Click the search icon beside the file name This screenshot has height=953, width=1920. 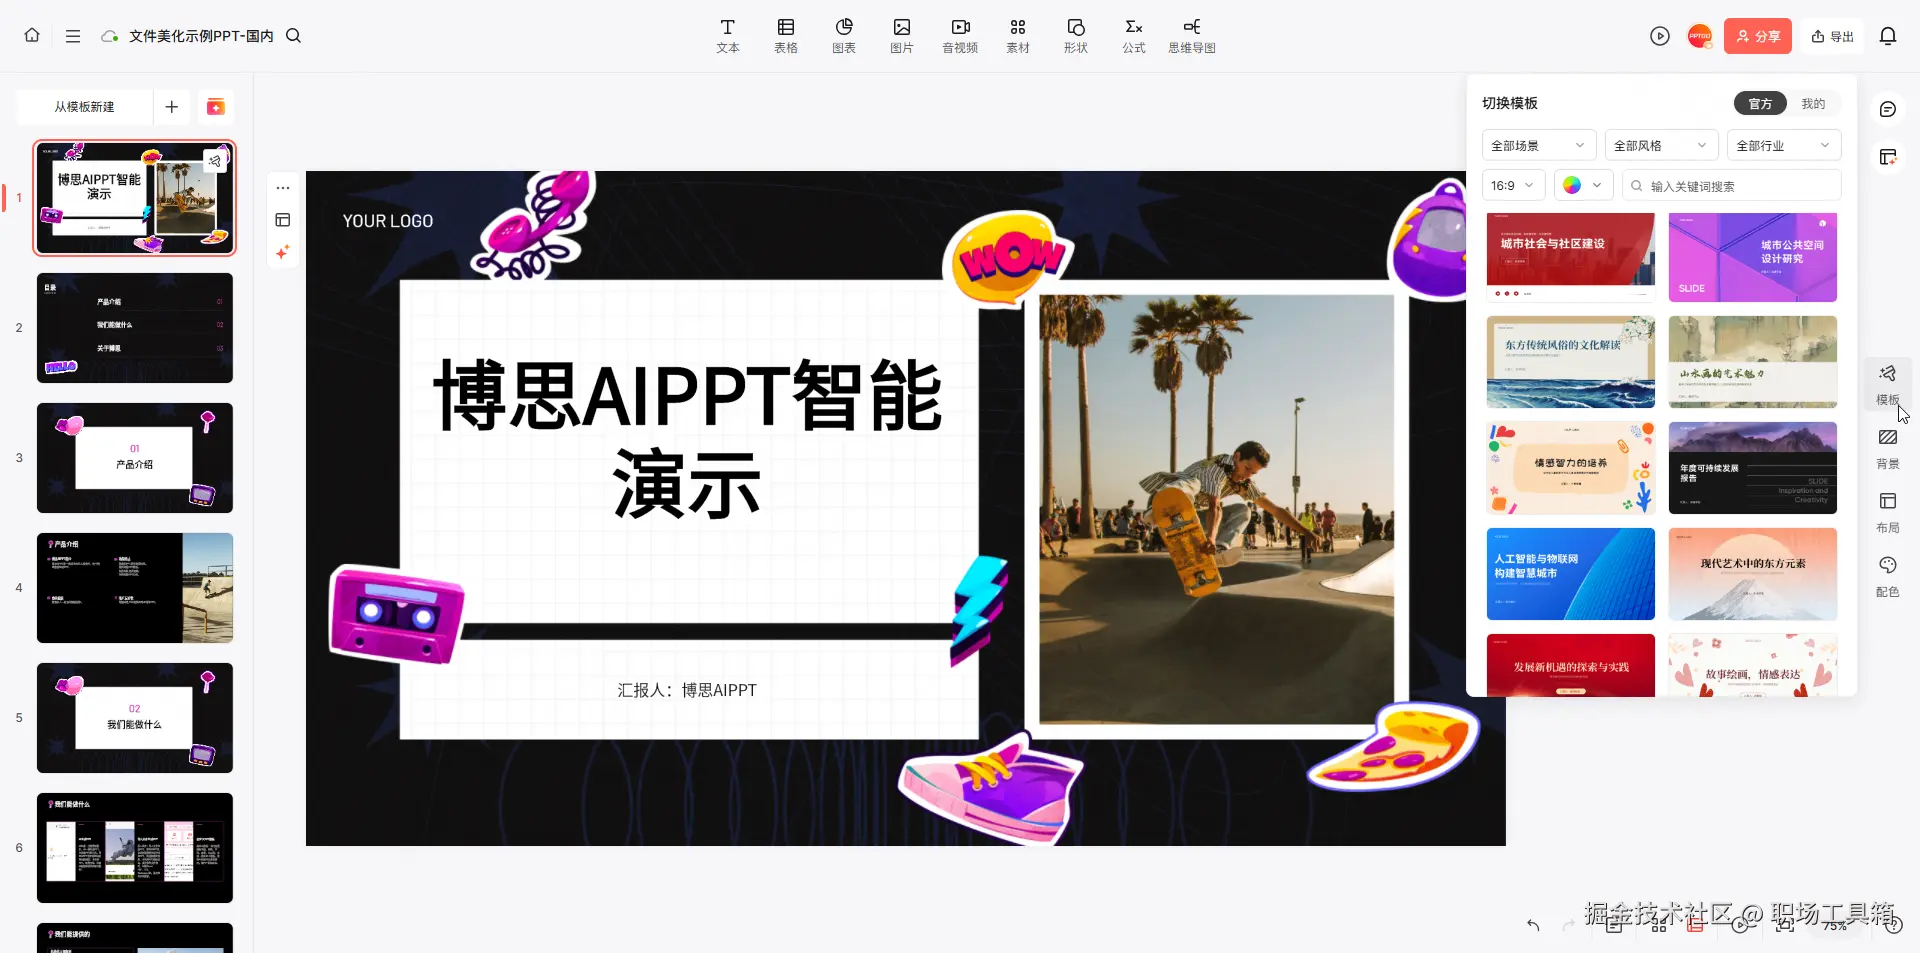(x=294, y=36)
